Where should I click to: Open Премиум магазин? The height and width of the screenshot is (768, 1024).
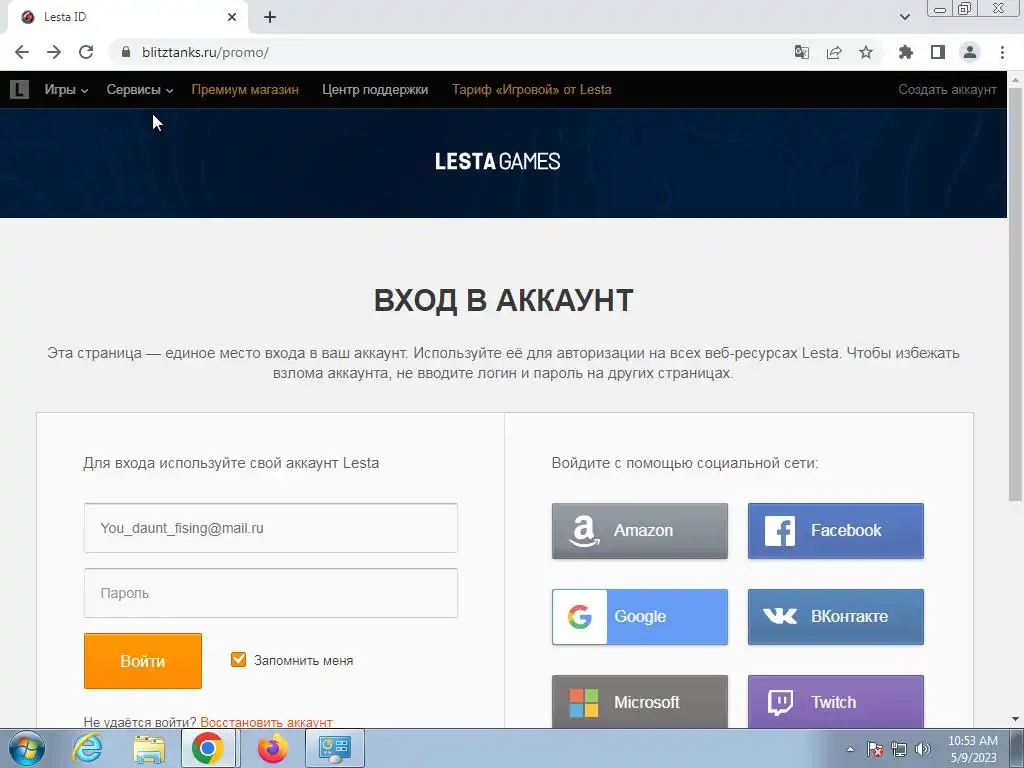coord(245,89)
